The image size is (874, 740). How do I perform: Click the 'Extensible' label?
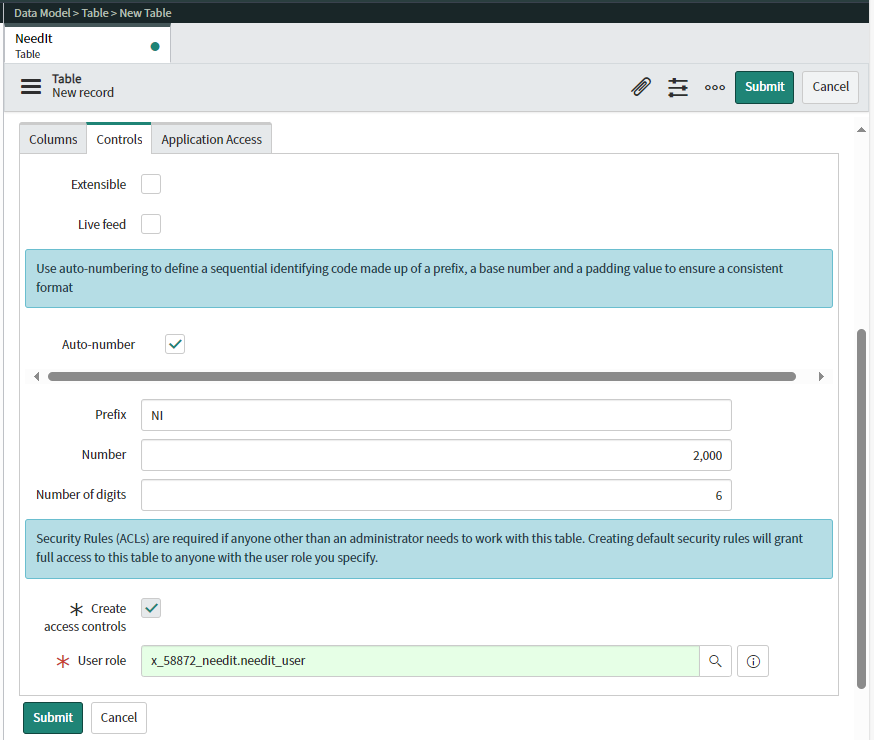click(98, 184)
